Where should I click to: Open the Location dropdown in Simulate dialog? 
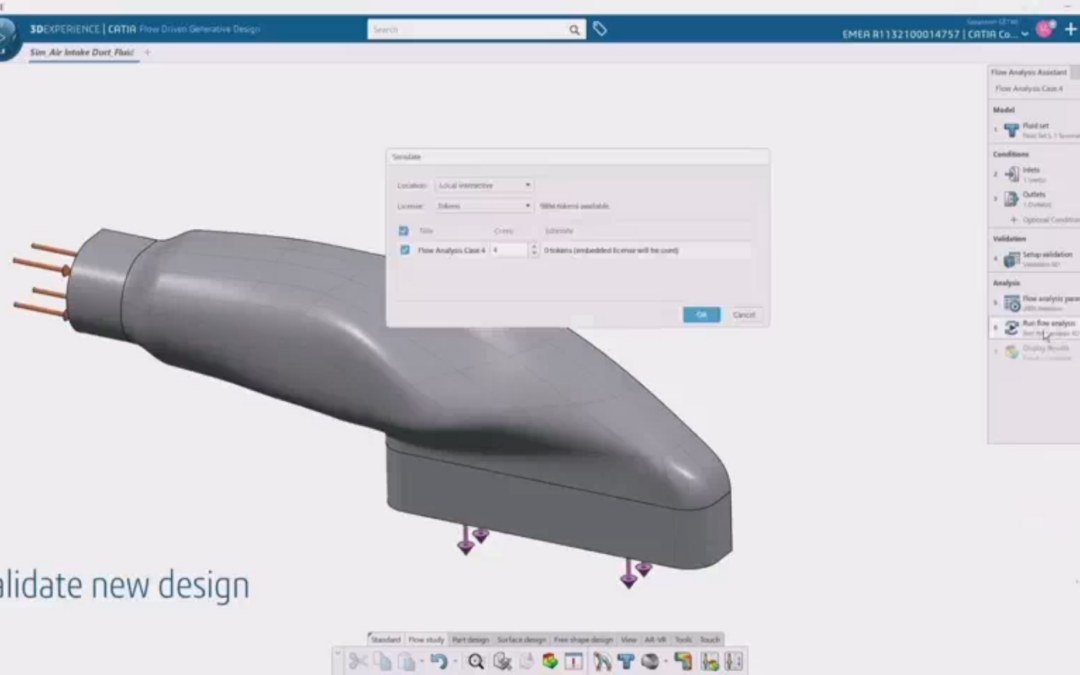click(484, 185)
